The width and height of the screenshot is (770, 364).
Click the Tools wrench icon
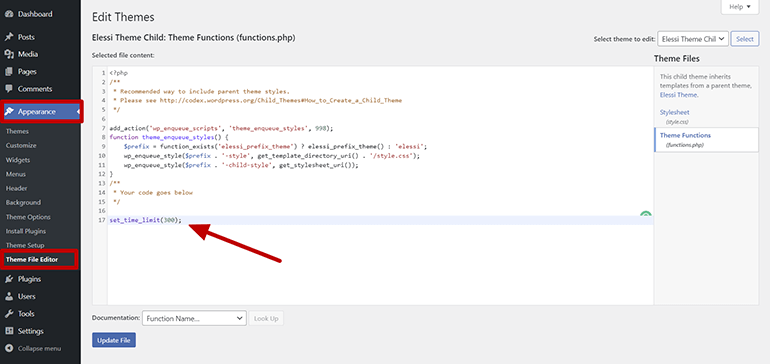tap(9, 313)
